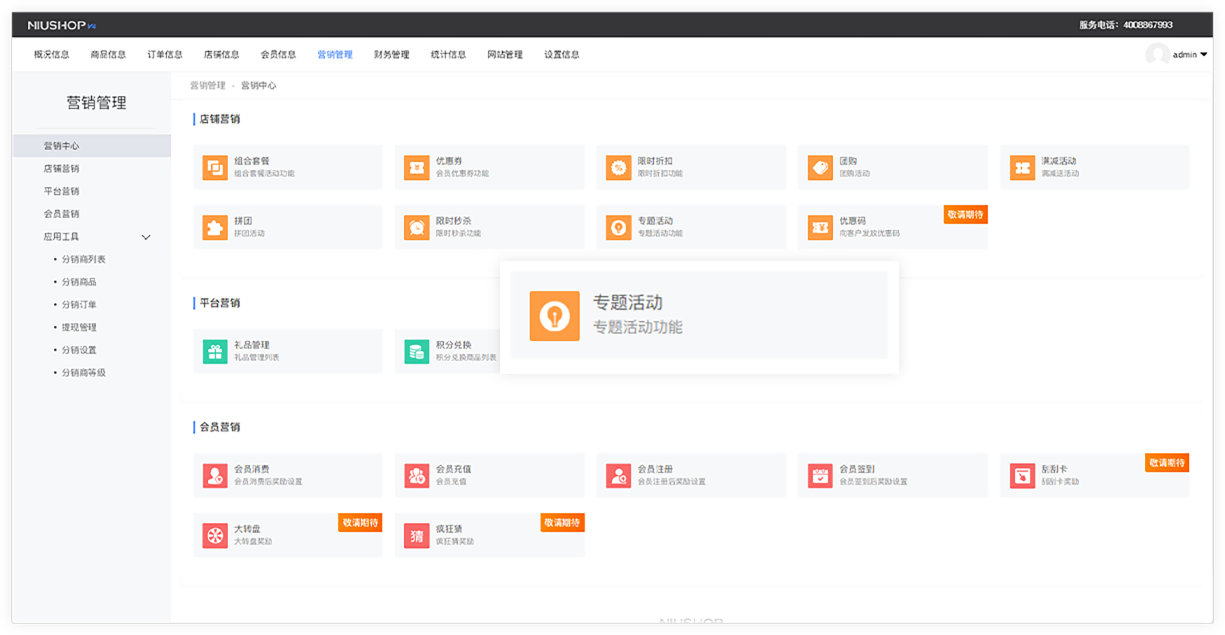
Task: Open 分销设置 in the sidebar
Action: coord(79,350)
